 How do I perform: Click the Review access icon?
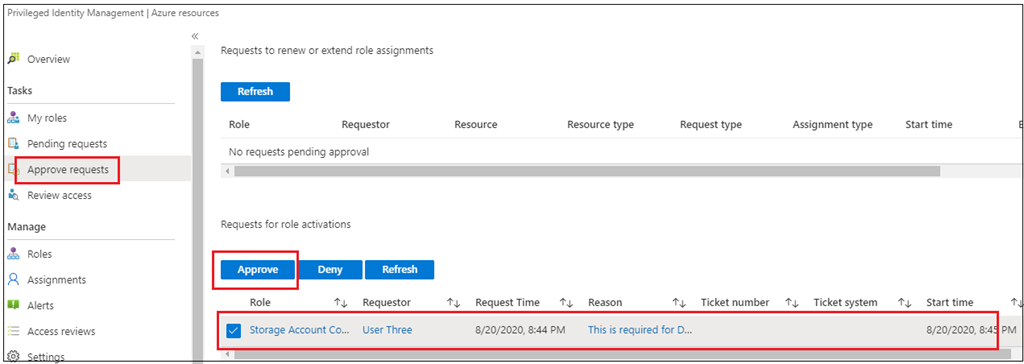[x=13, y=195]
